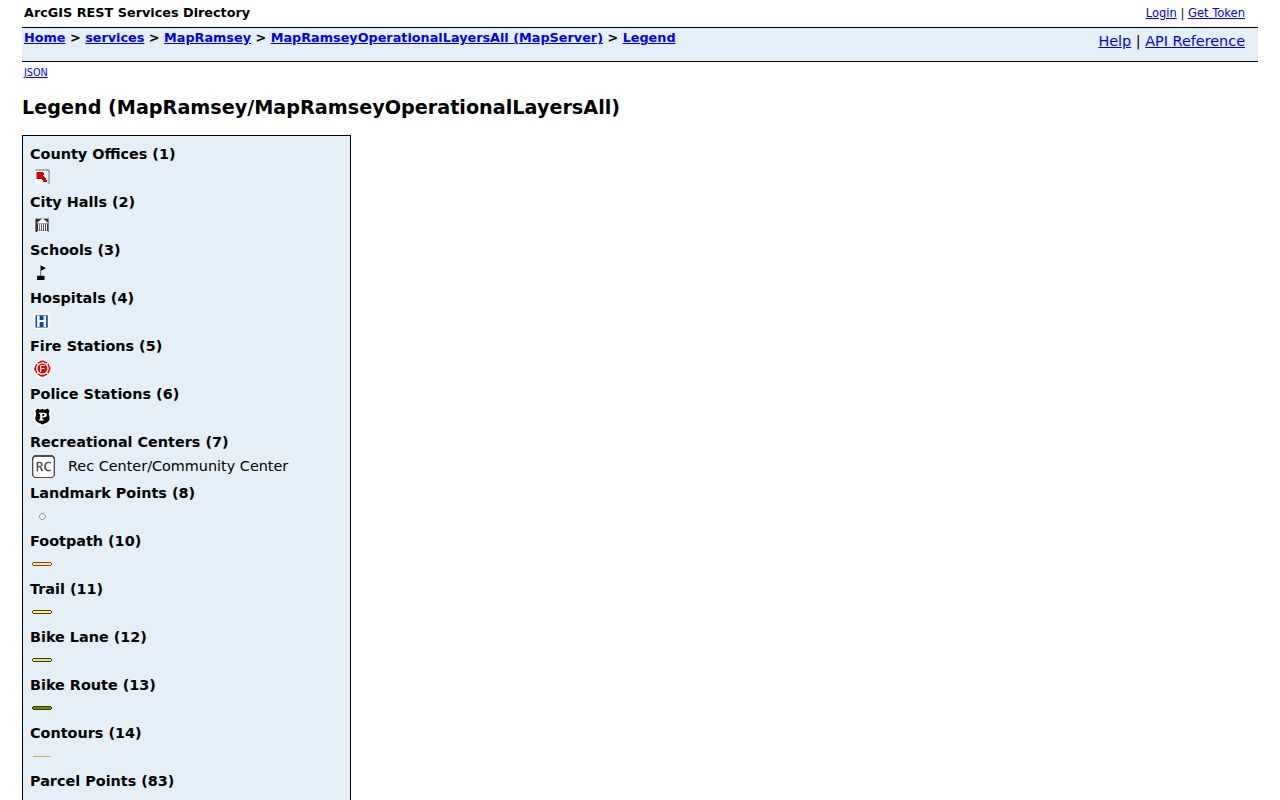1280x800 pixels.
Task: Click the Schools flag icon
Action: pyautogui.click(x=42, y=273)
